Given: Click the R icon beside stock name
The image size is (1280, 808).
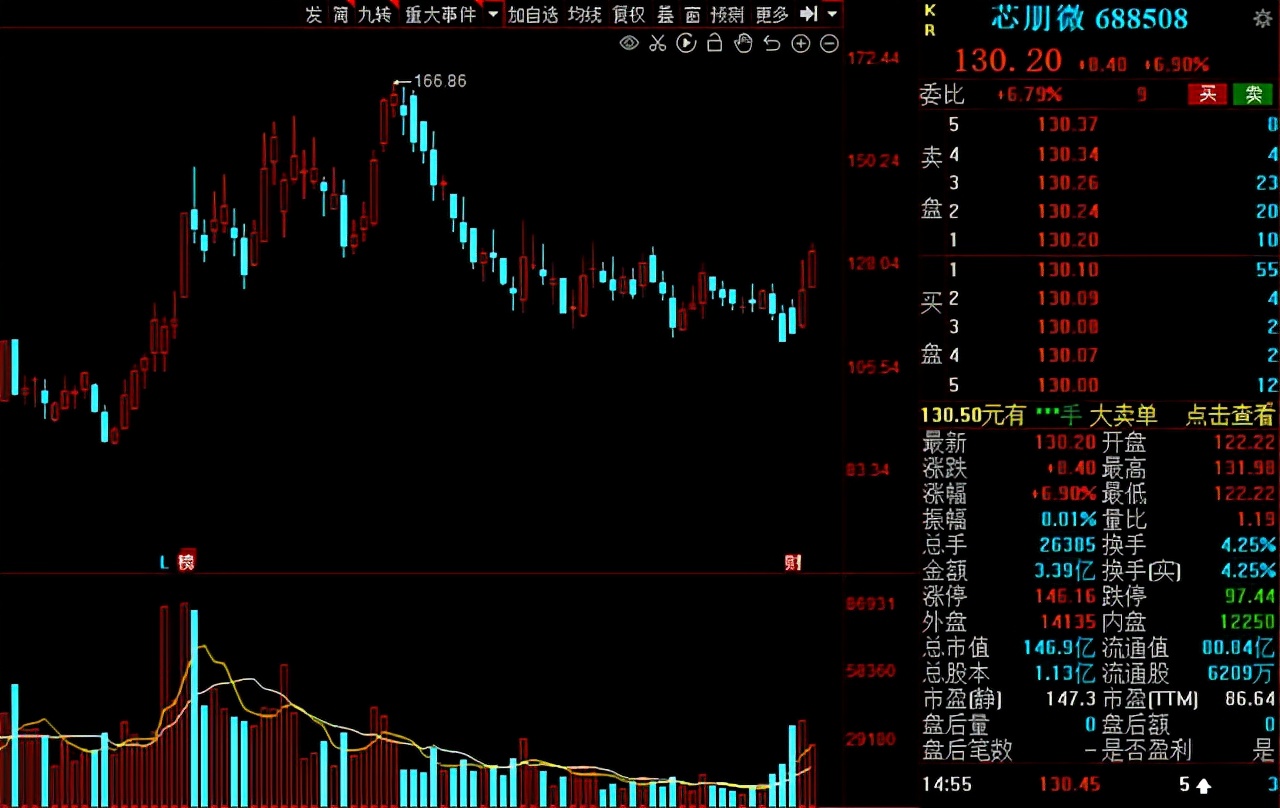Looking at the screenshot, I should click(x=930, y=30).
